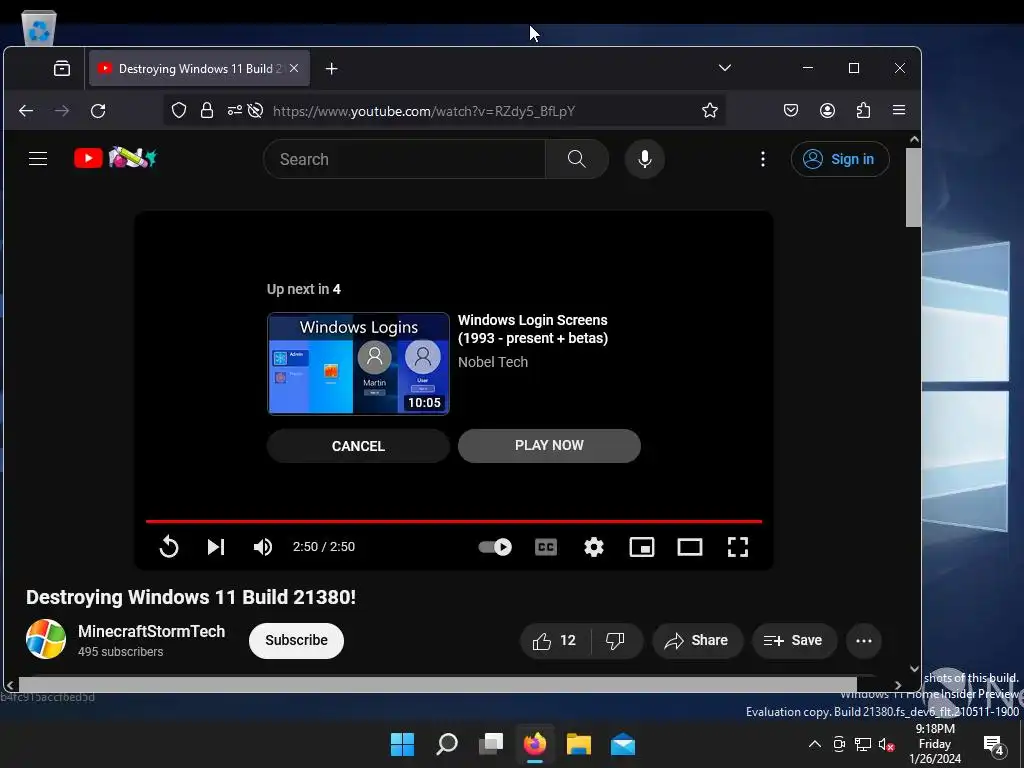The width and height of the screenshot is (1024, 768).
Task: Open MinecraftStormTech channel name link
Action: (152, 632)
